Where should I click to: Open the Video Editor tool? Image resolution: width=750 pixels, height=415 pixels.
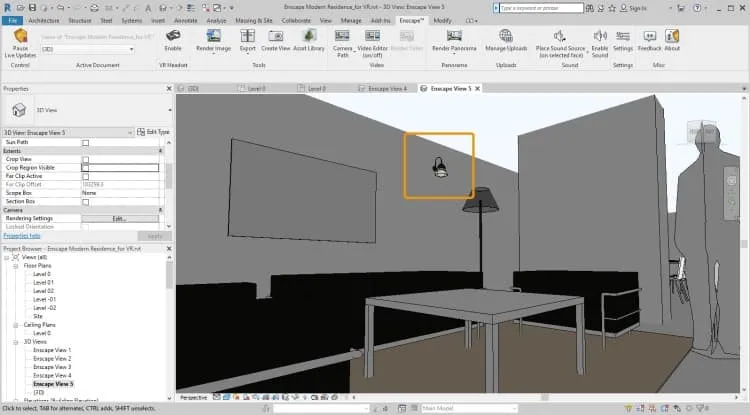point(372,36)
